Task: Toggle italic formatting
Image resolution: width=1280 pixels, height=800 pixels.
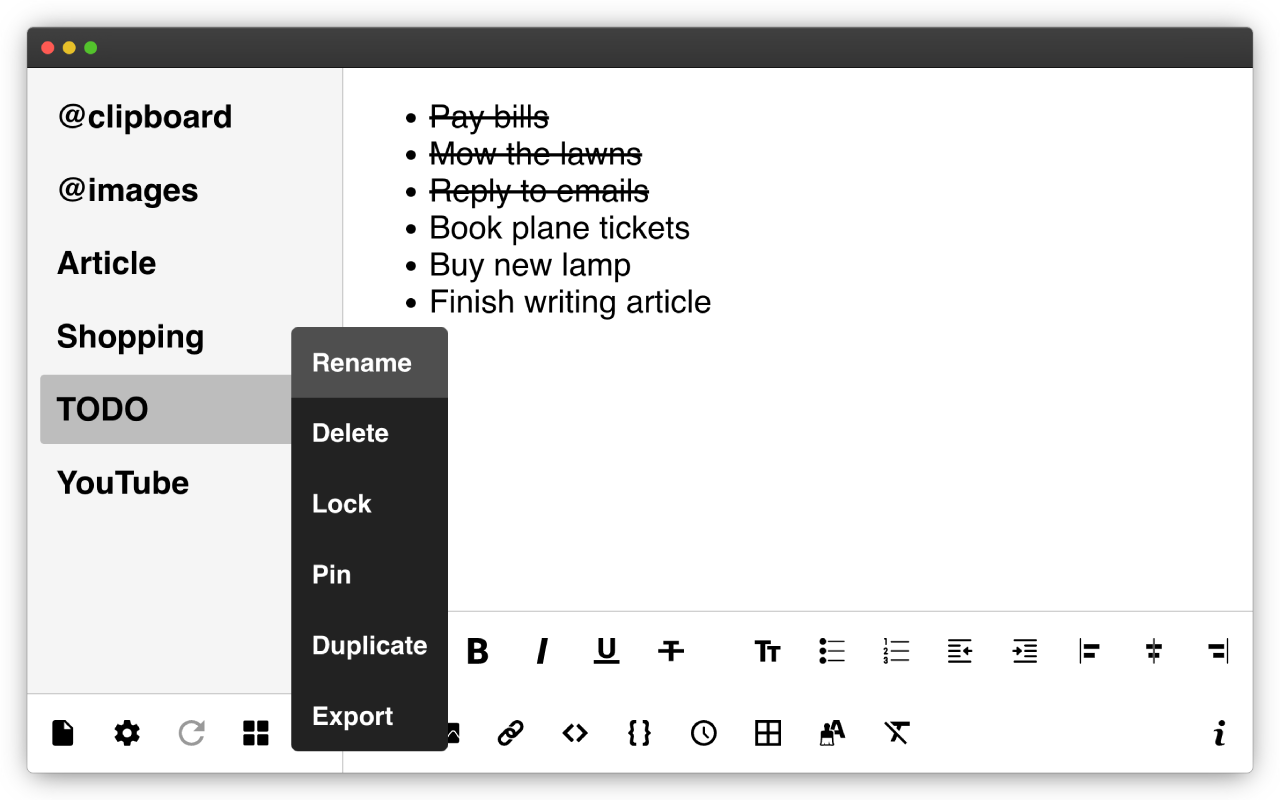Action: pos(542,652)
